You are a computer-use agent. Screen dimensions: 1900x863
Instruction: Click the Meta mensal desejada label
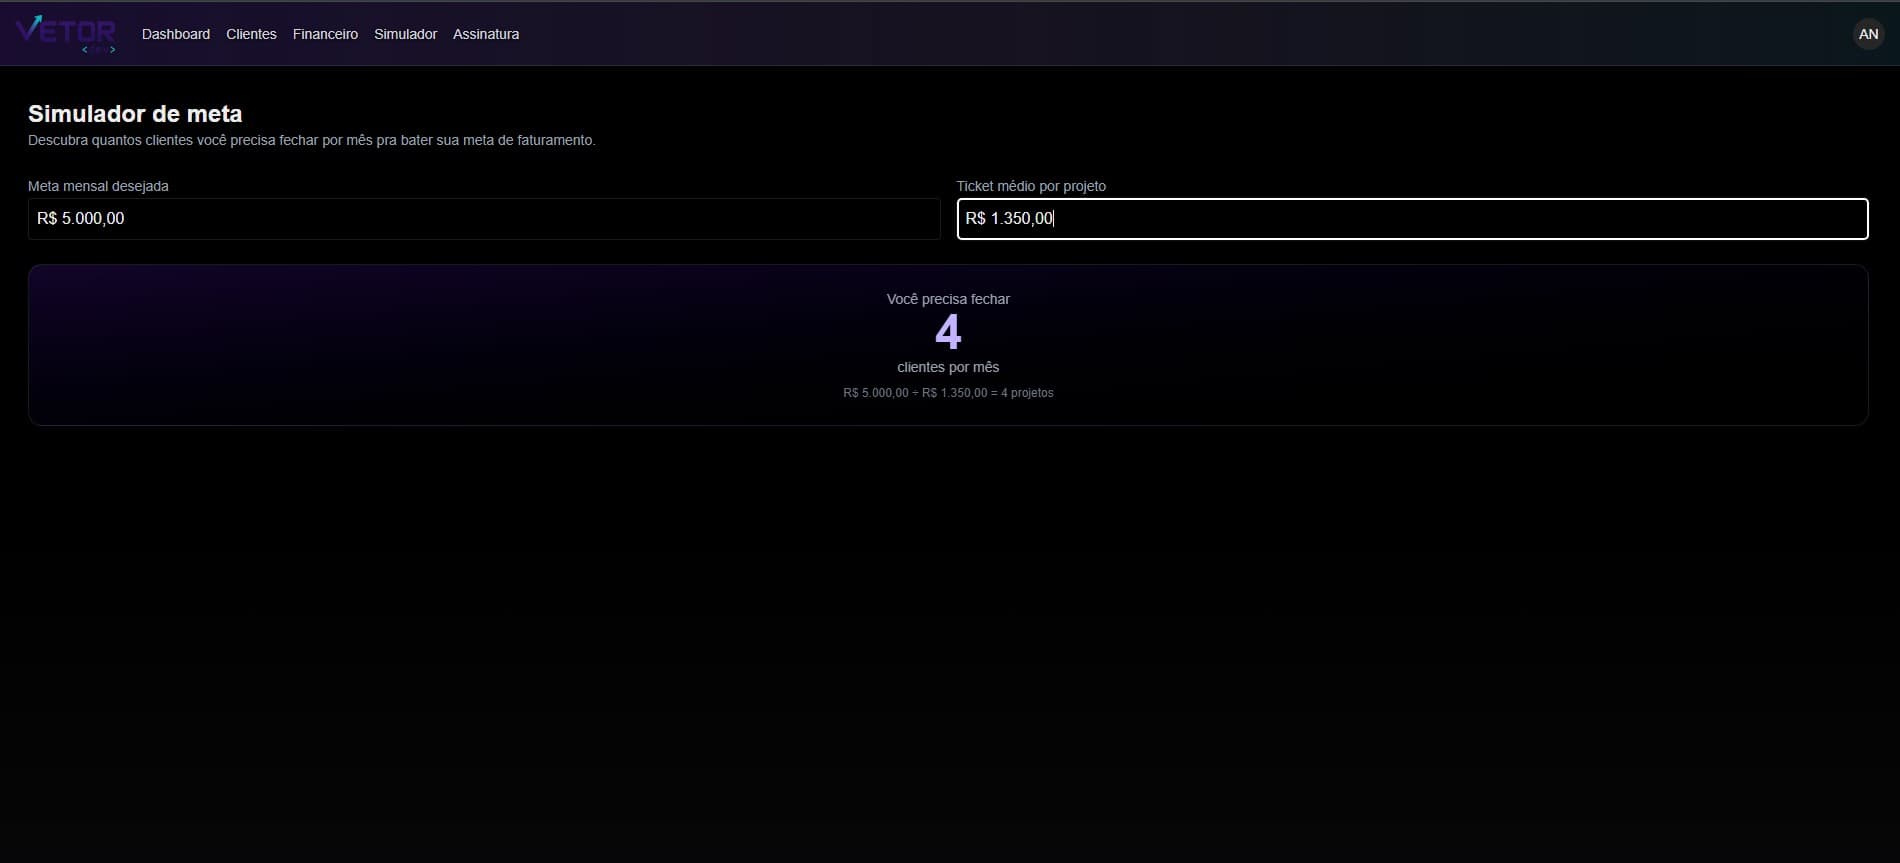click(98, 186)
